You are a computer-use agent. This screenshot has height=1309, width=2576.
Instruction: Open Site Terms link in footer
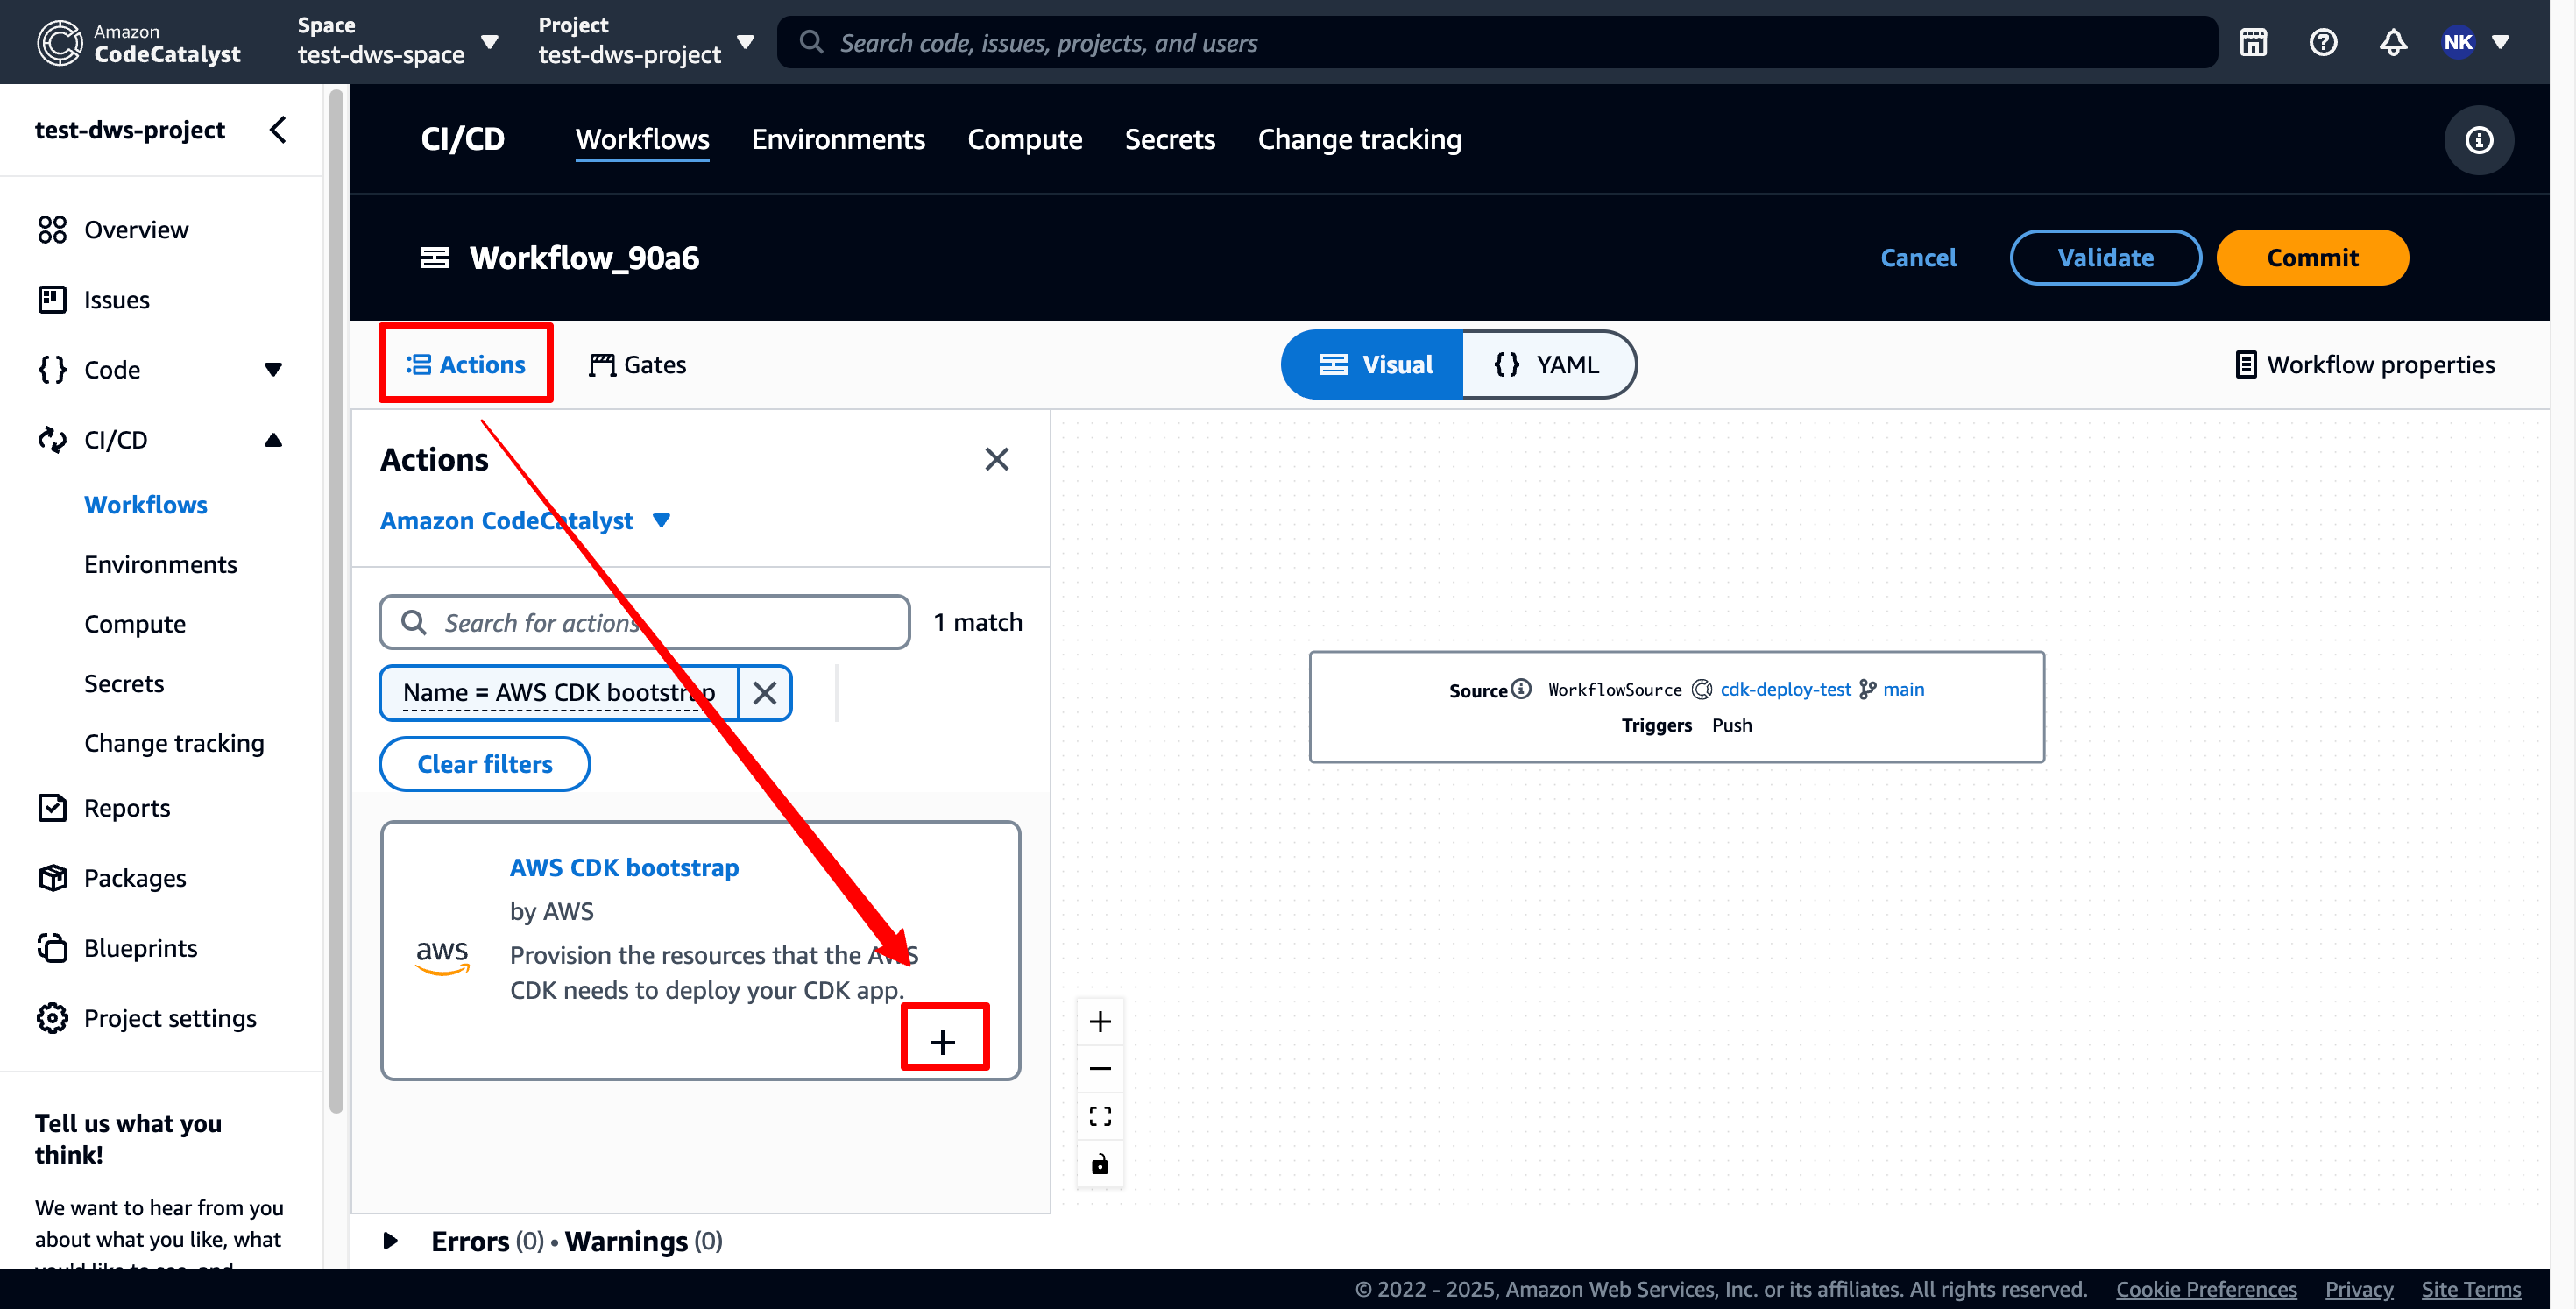pos(2469,1288)
